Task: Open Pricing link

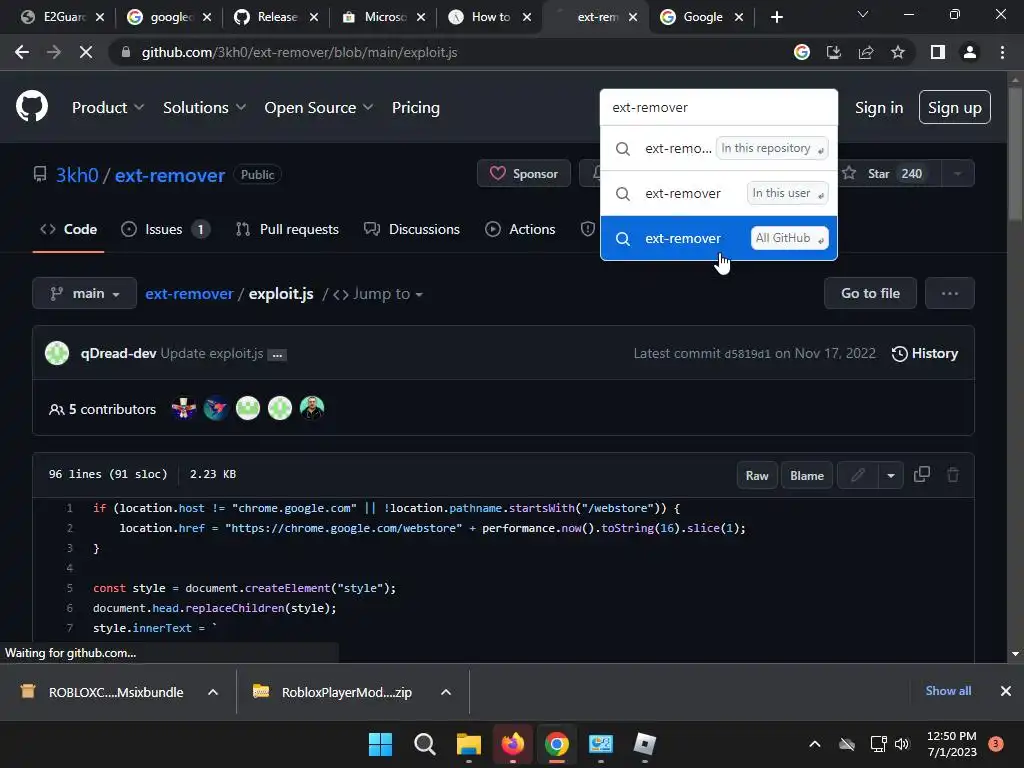Action: 415,107
